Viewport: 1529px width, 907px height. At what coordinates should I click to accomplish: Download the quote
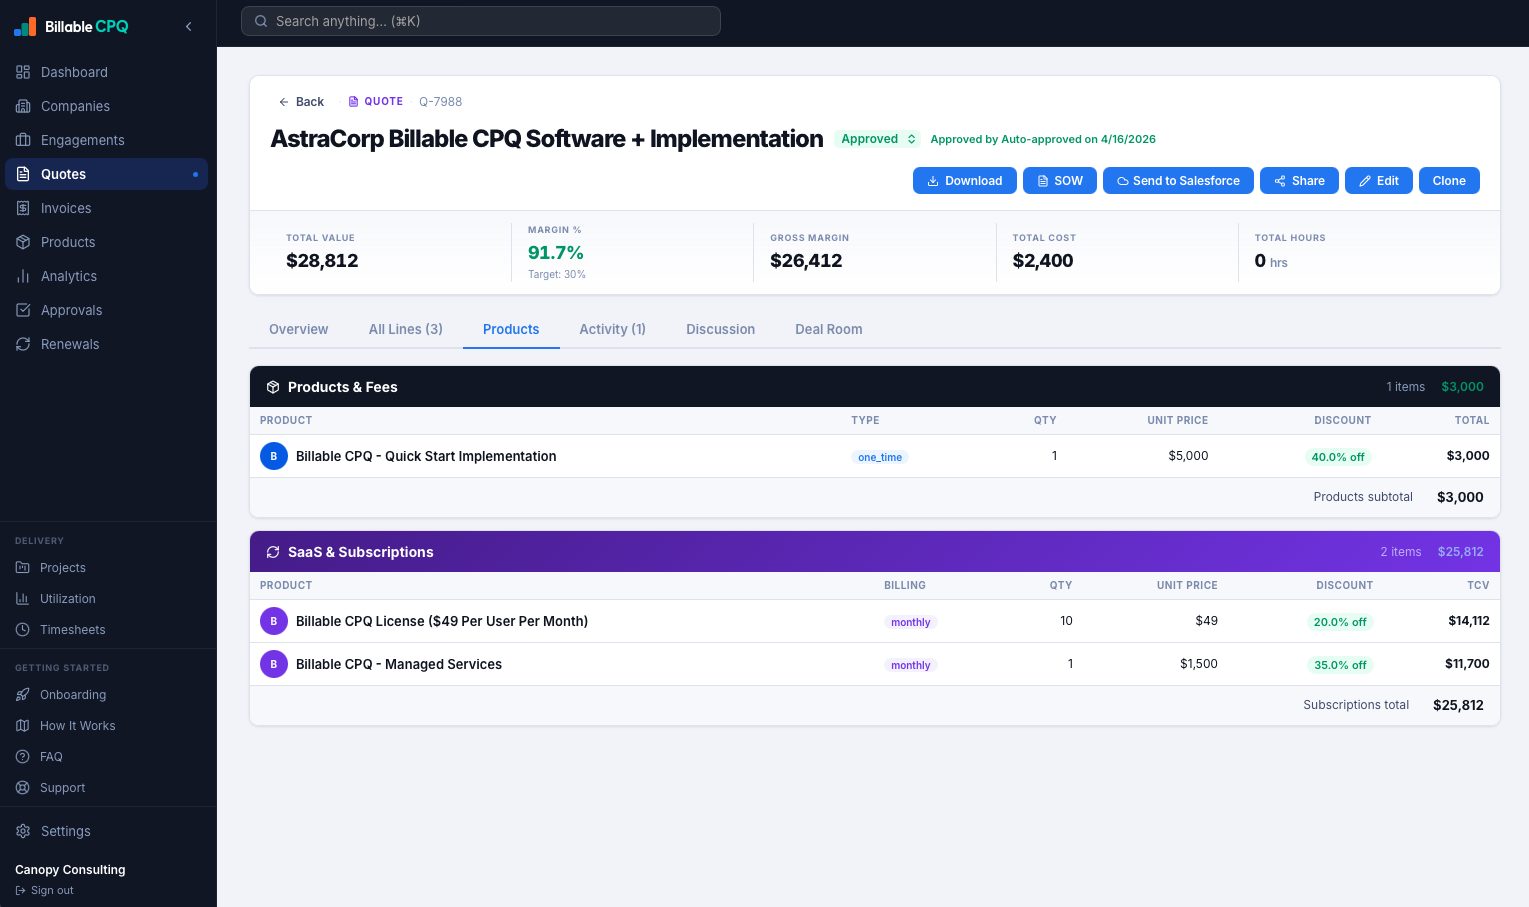point(965,181)
